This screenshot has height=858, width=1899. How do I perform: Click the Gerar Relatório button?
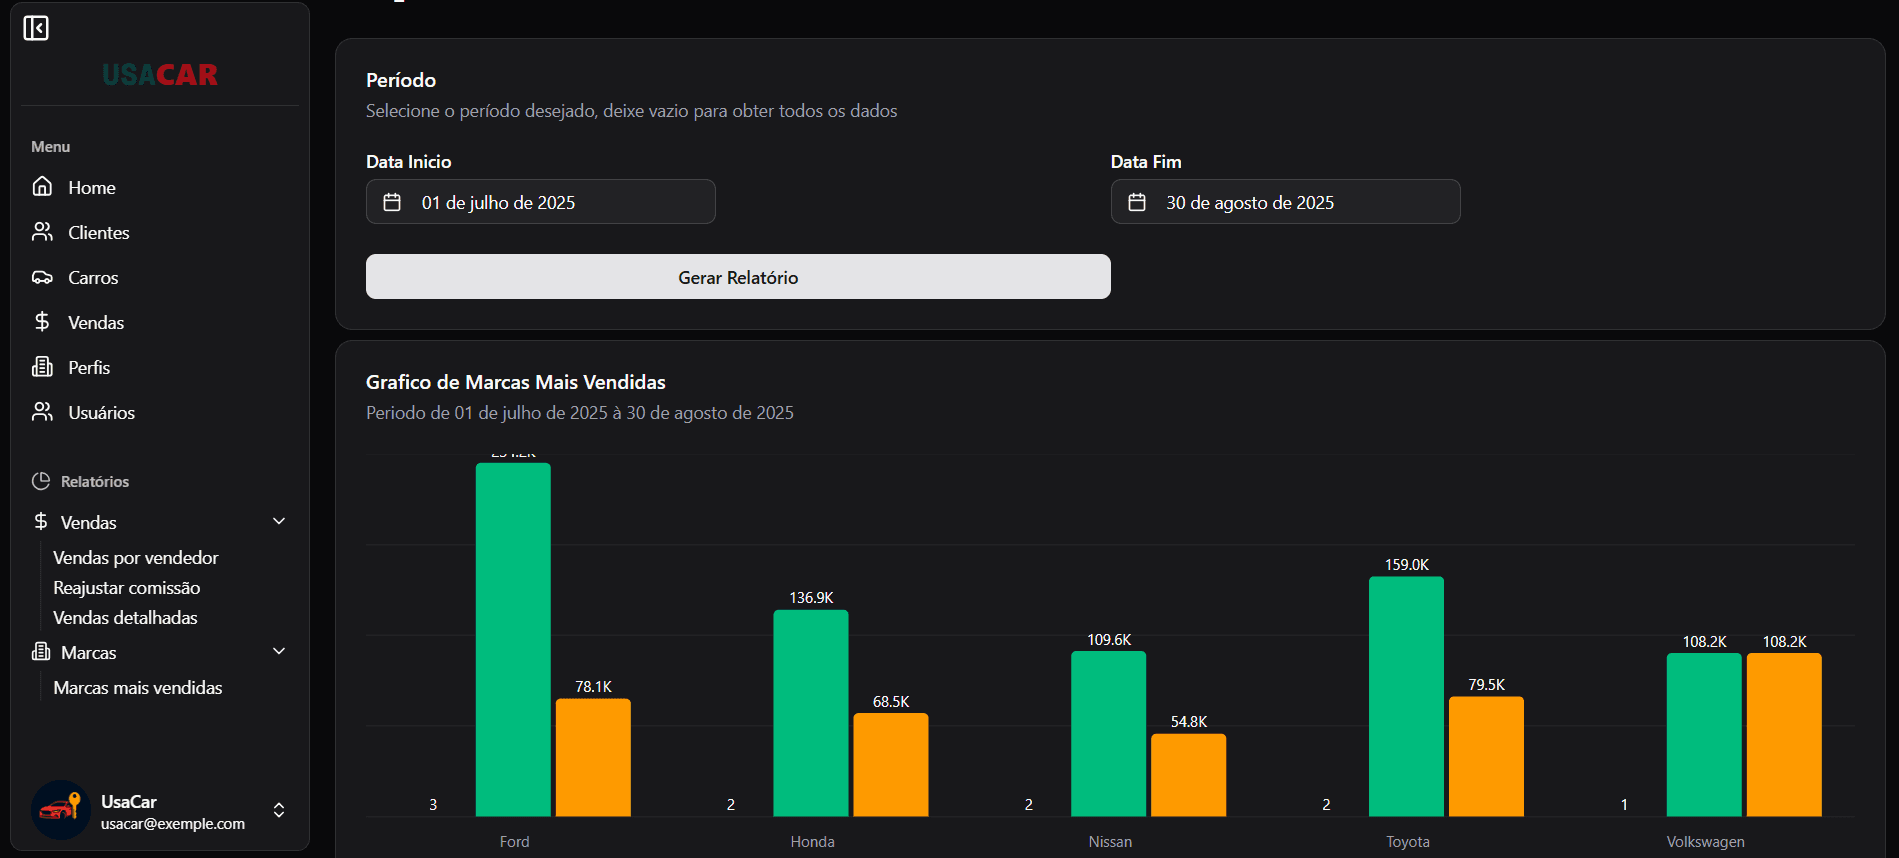[737, 277]
